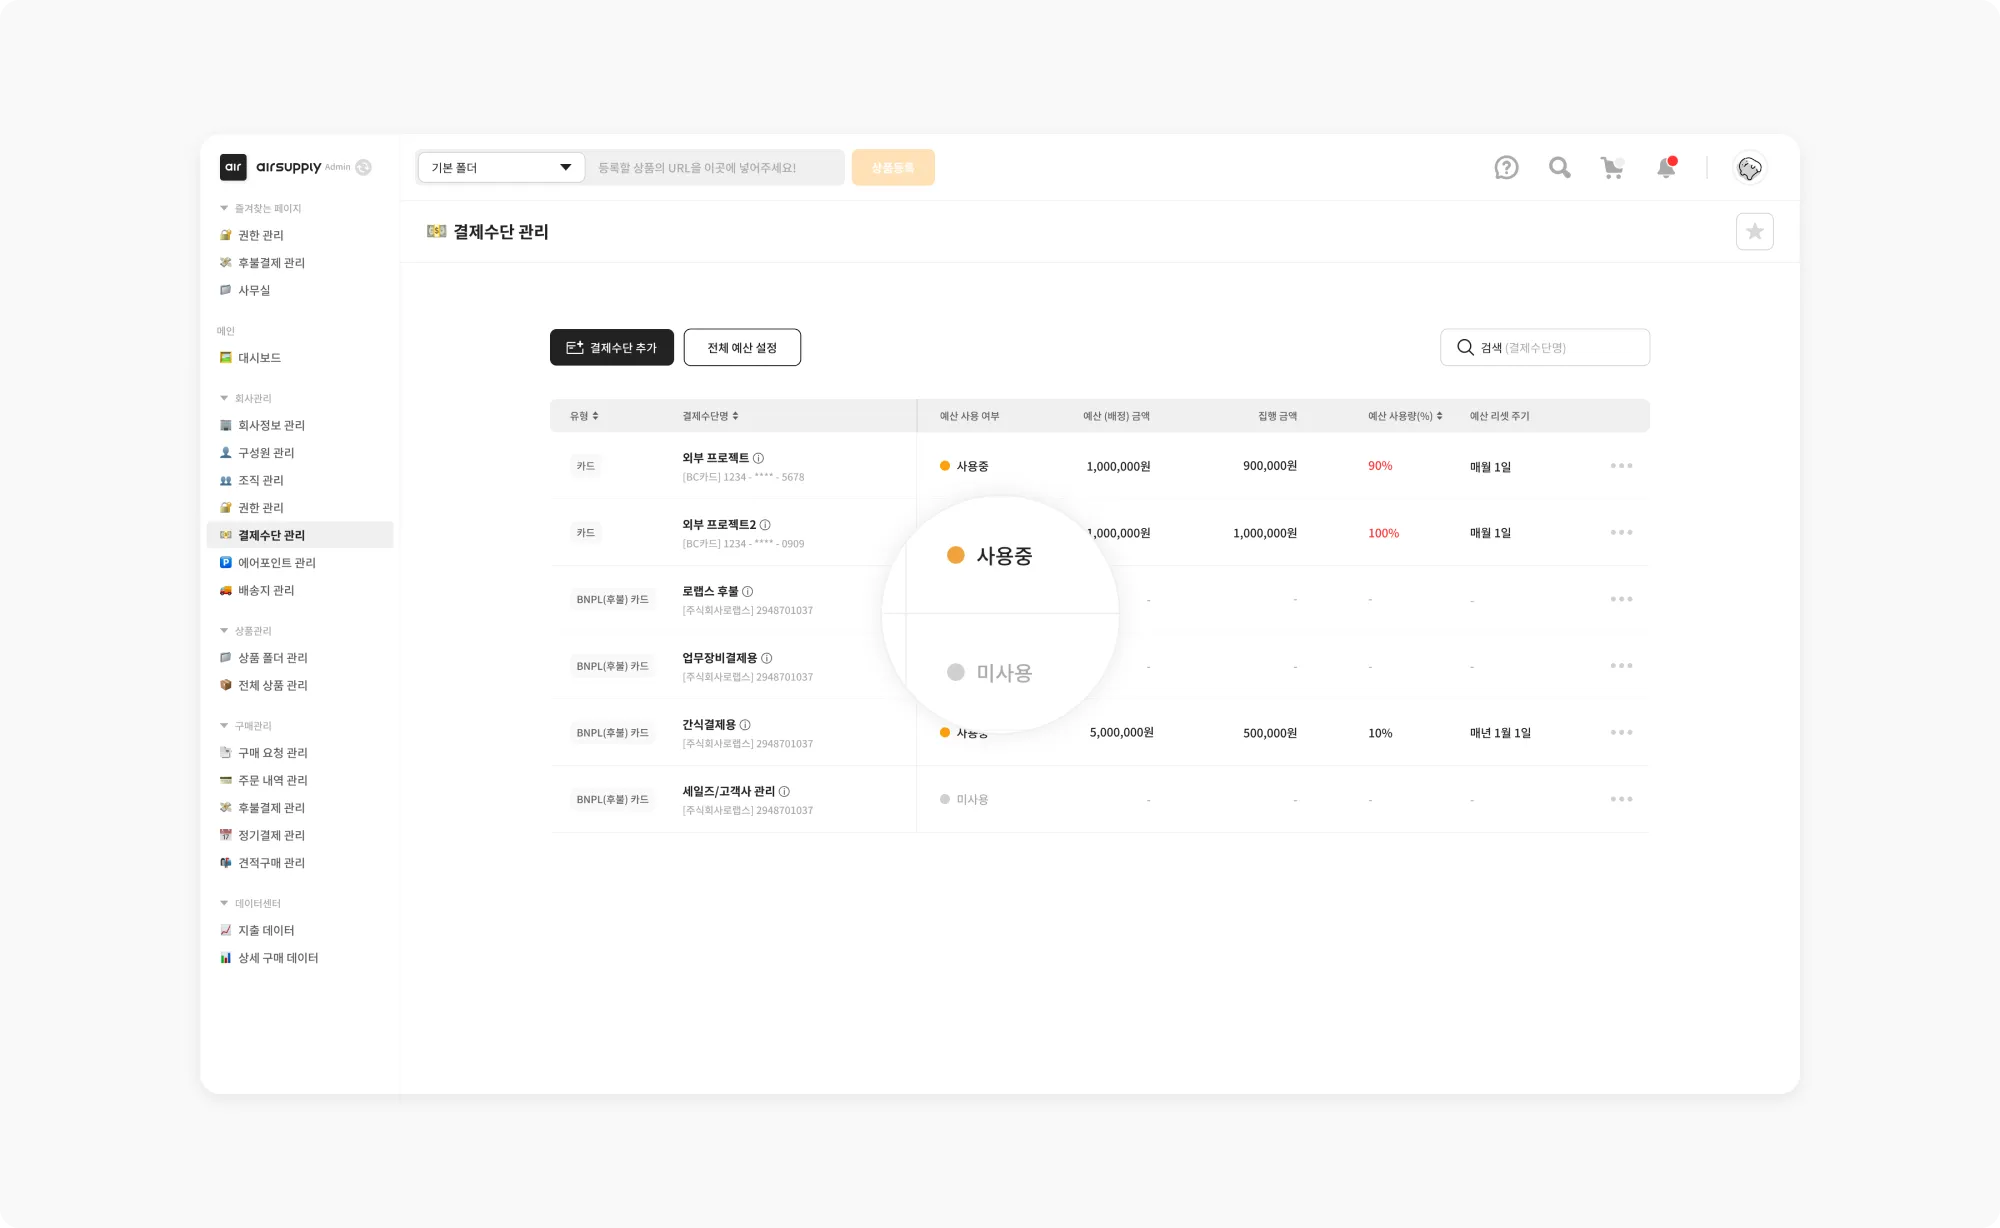Screen dimensions: 2000x1228
Task: Click the sync icon beside the Admin logo
Action: point(364,168)
